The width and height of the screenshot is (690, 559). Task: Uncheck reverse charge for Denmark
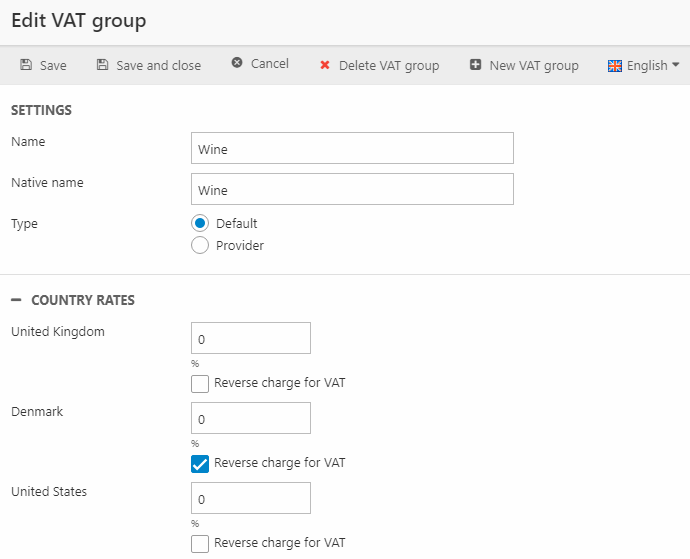pyautogui.click(x=200, y=463)
